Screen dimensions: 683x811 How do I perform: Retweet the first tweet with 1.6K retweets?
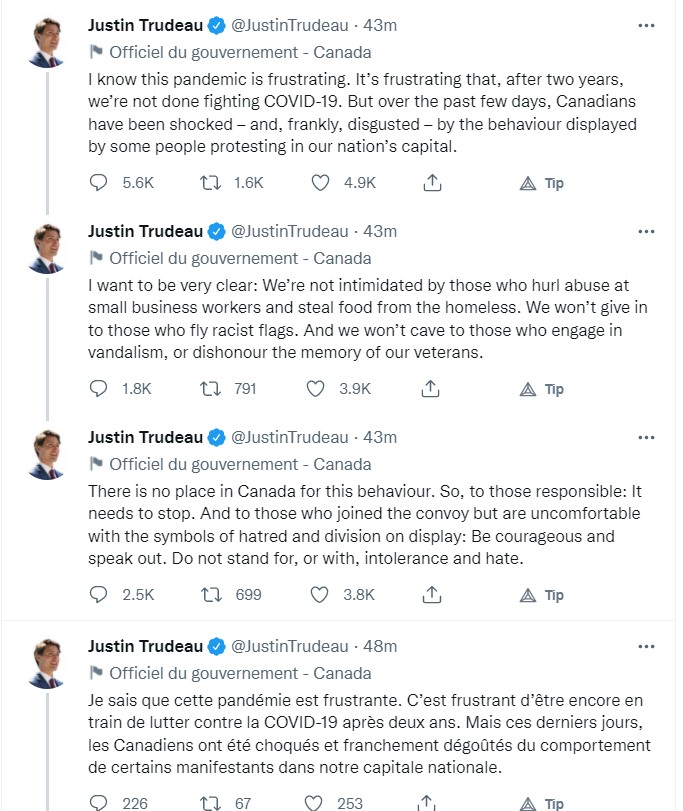[211, 183]
